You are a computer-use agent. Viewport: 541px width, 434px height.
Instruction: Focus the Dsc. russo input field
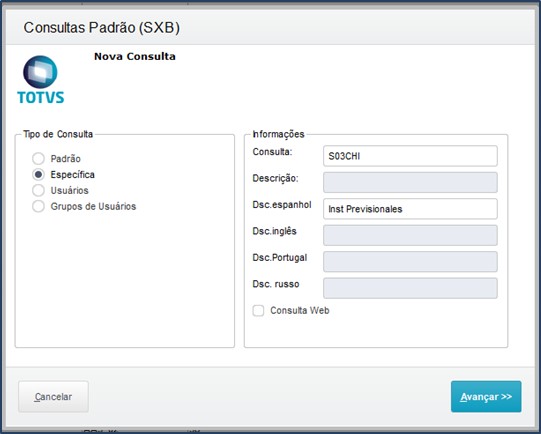coord(410,288)
